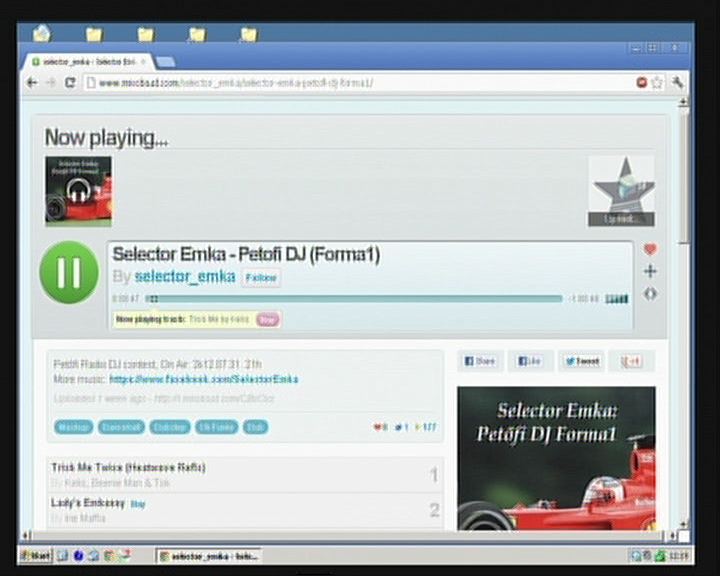720x576 pixels.
Task: Click the first quick launch icon after Start
Action: (x=62, y=556)
